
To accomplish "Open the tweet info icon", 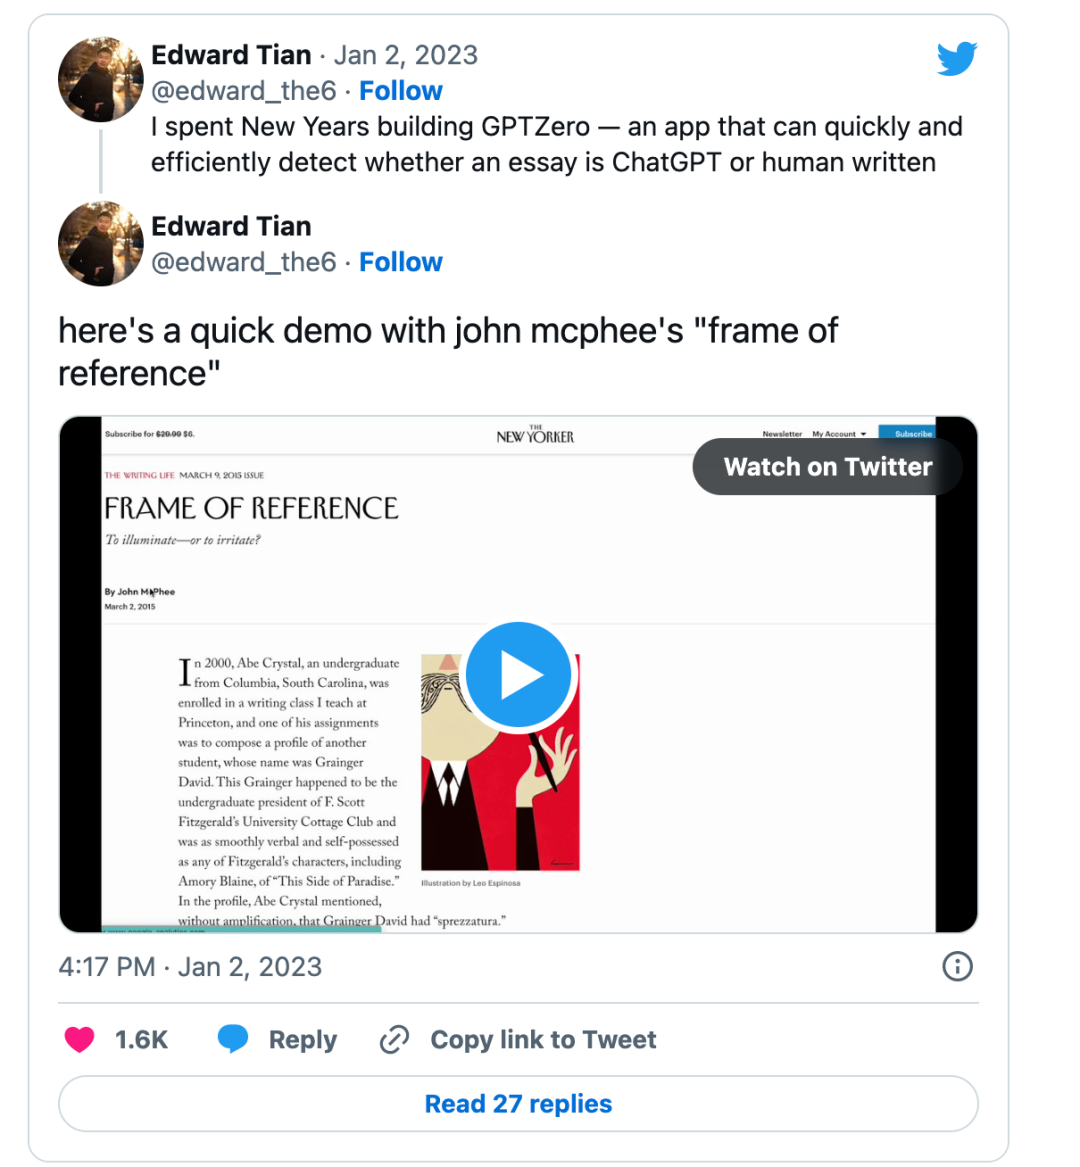I will click(957, 966).
